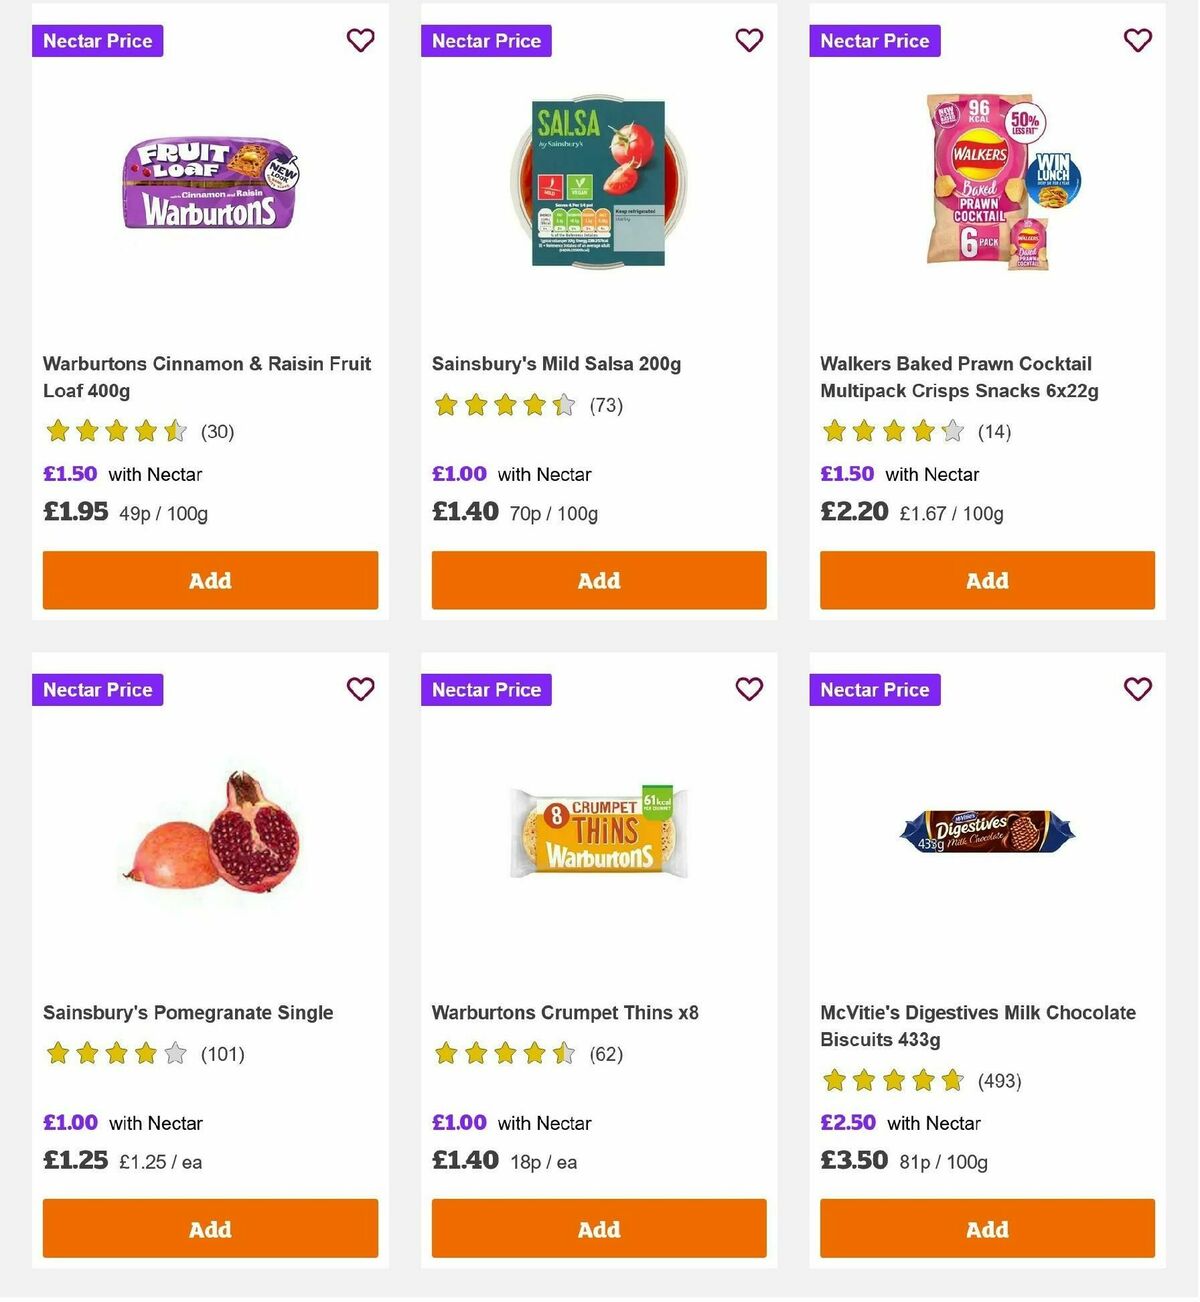Click the review count for Pomegranate Single
This screenshot has height=1302, width=1200.
(x=223, y=1053)
